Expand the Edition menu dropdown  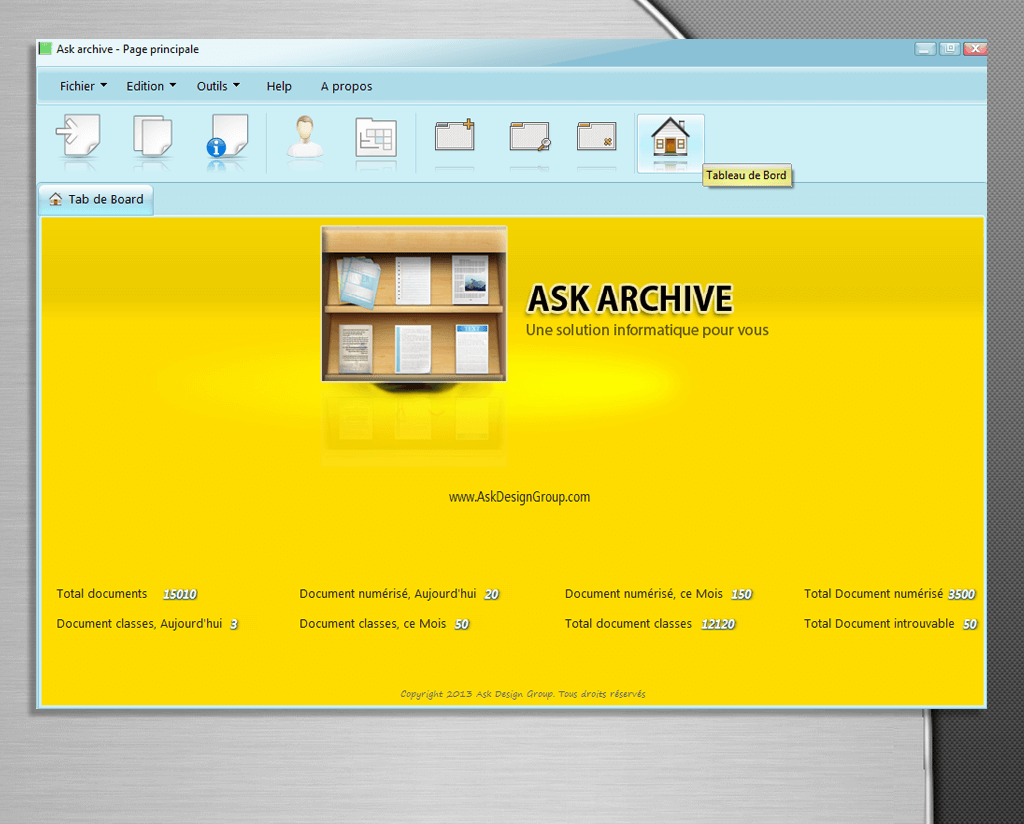pyautogui.click(x=151, y=86)
